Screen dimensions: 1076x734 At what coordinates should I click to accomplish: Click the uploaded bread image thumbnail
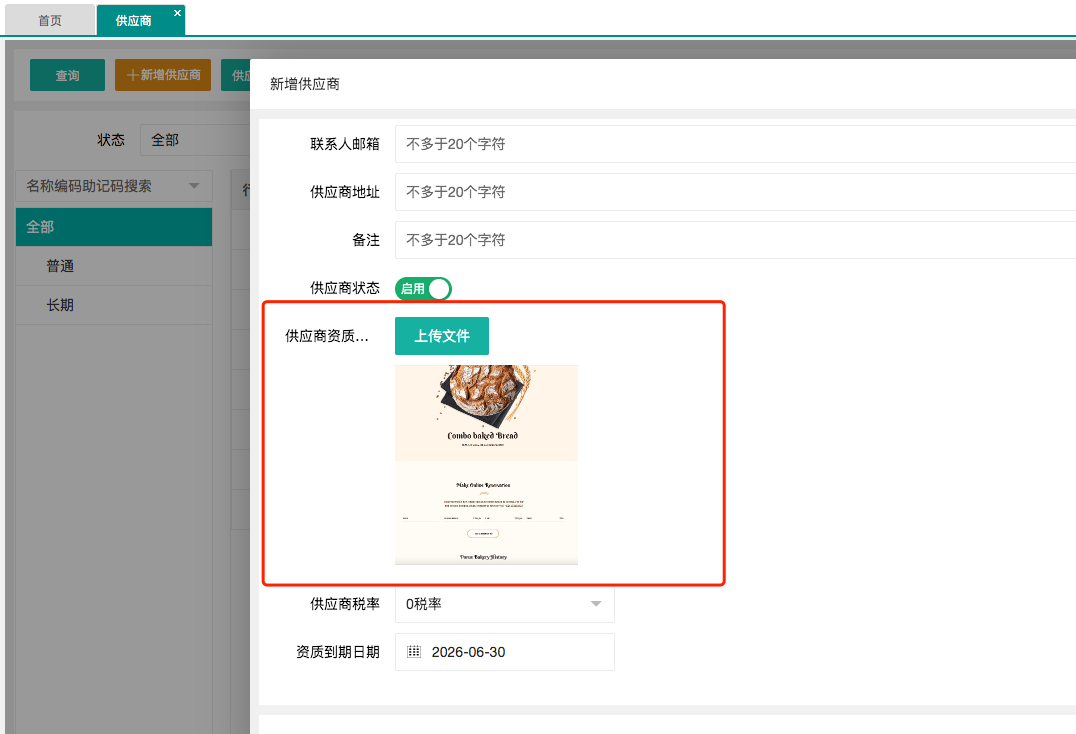click(486, 464)
